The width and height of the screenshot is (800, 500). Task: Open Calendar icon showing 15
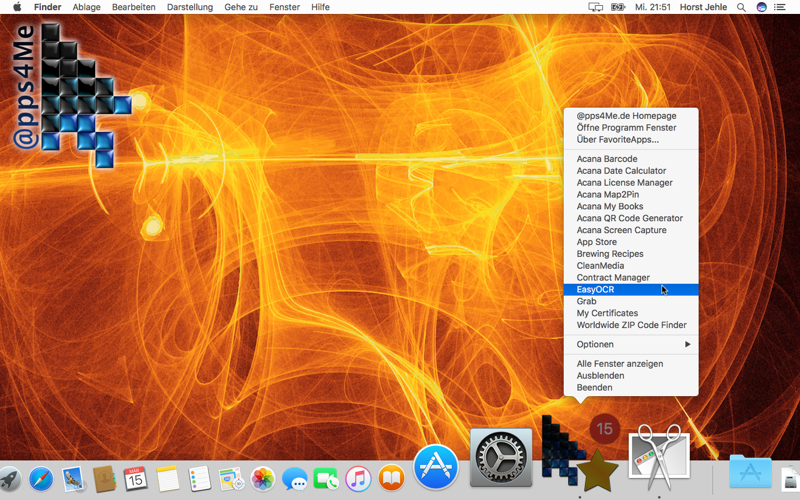136,479
